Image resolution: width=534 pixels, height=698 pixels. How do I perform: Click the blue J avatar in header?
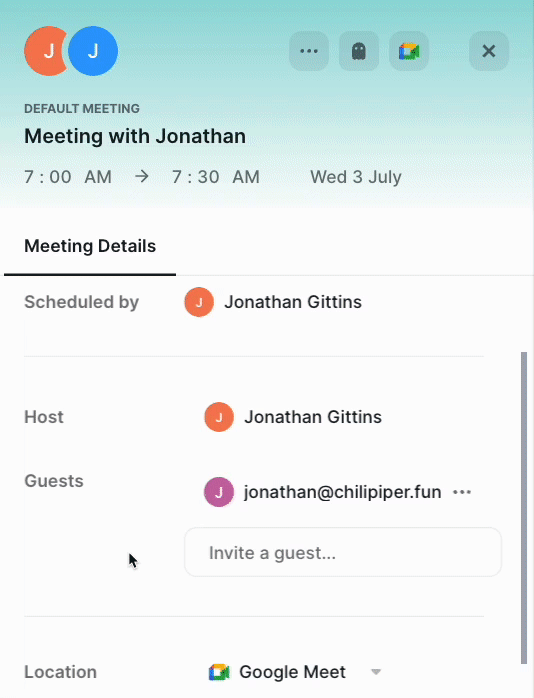[x=93, y=51]
